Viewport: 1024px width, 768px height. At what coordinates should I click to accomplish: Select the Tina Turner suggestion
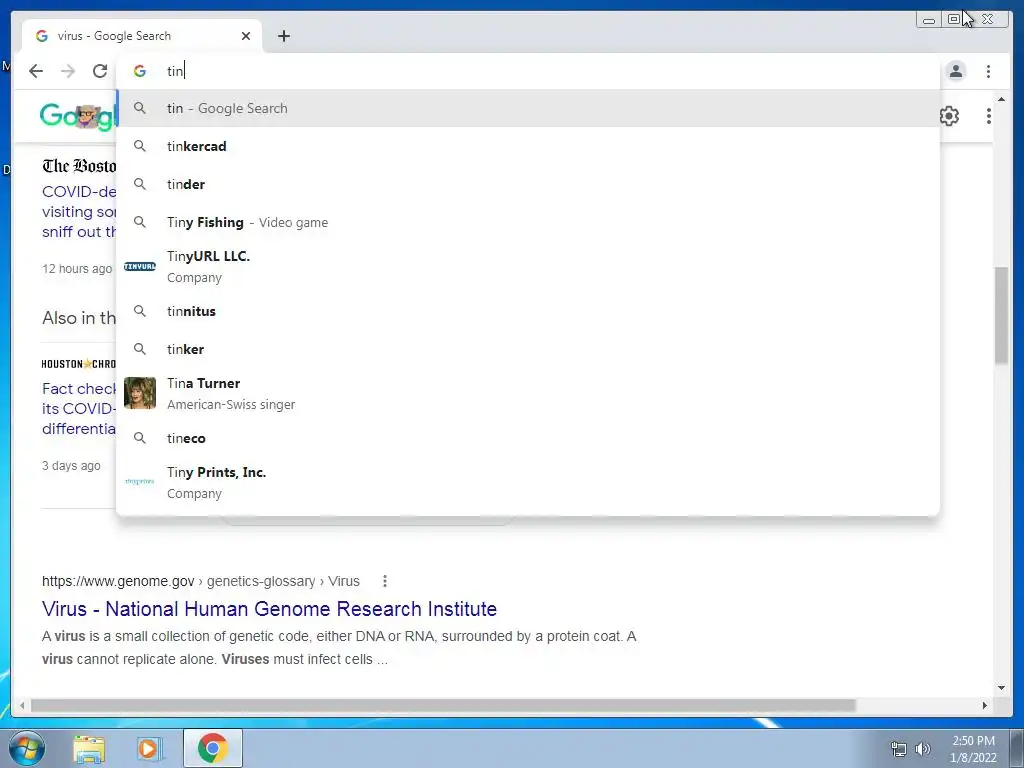(528, 393)
